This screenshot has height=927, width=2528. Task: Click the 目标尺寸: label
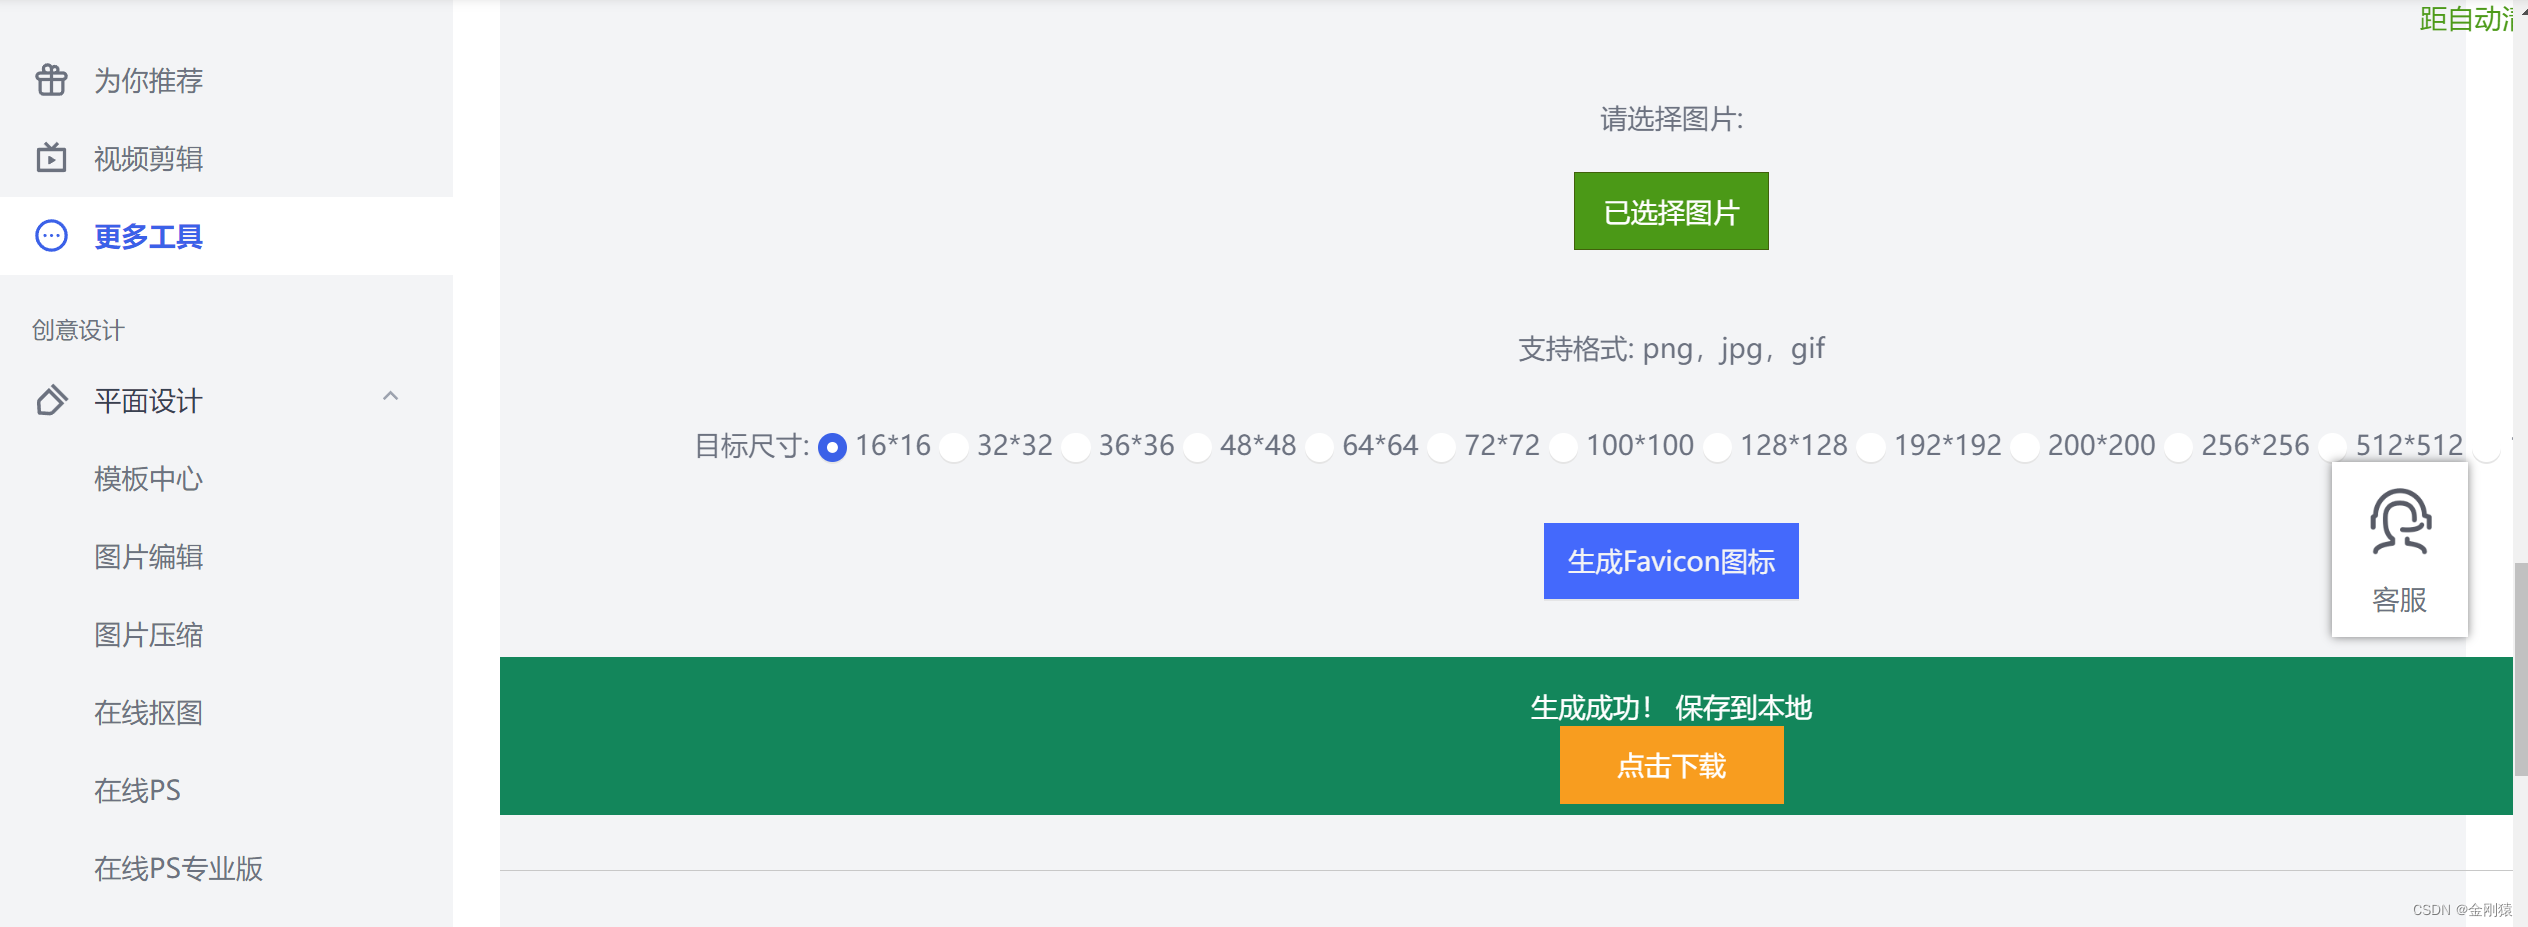pos(752,446)
